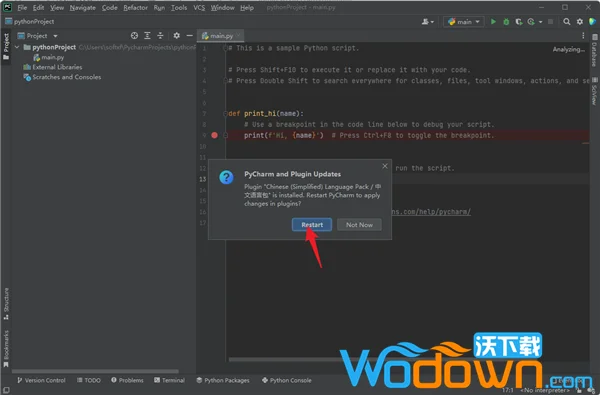The height and width of the screenshot is (395, 600).
Task: Open the Project view selector dropdown
Action: [37, 36]
